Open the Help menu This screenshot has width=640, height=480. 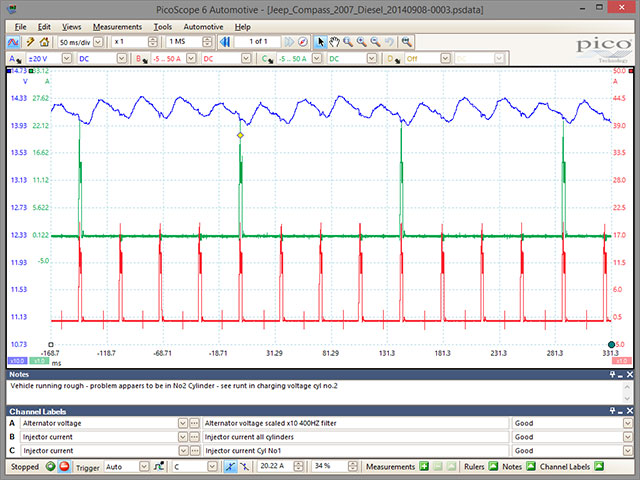pos(242,27)
